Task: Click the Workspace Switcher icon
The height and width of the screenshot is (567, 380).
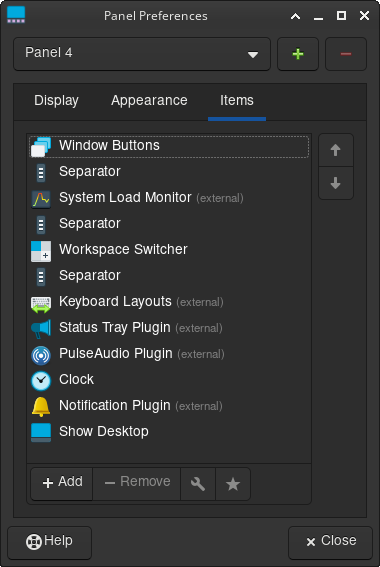Action: [x=41, y=251]
